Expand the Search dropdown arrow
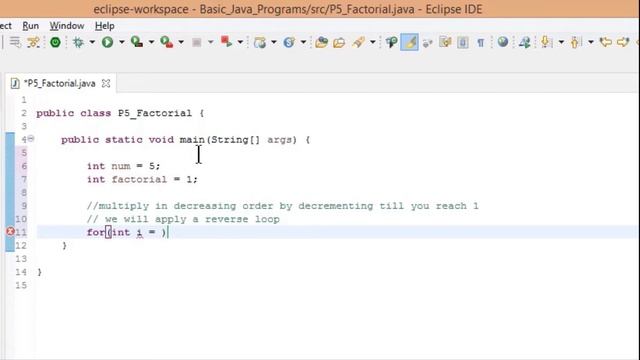Screen dimensions: 640x360 [373, 42]
